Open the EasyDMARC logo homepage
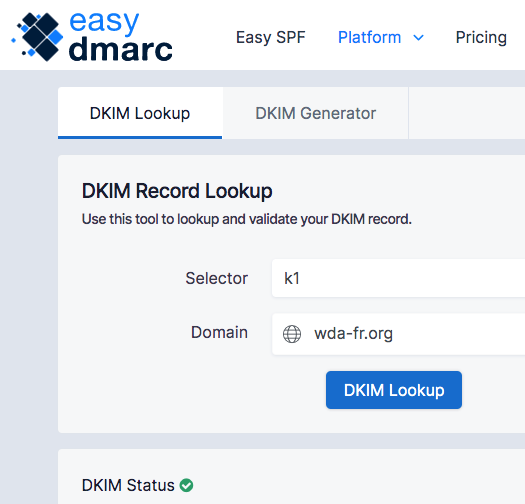 [x=92, y=37]
